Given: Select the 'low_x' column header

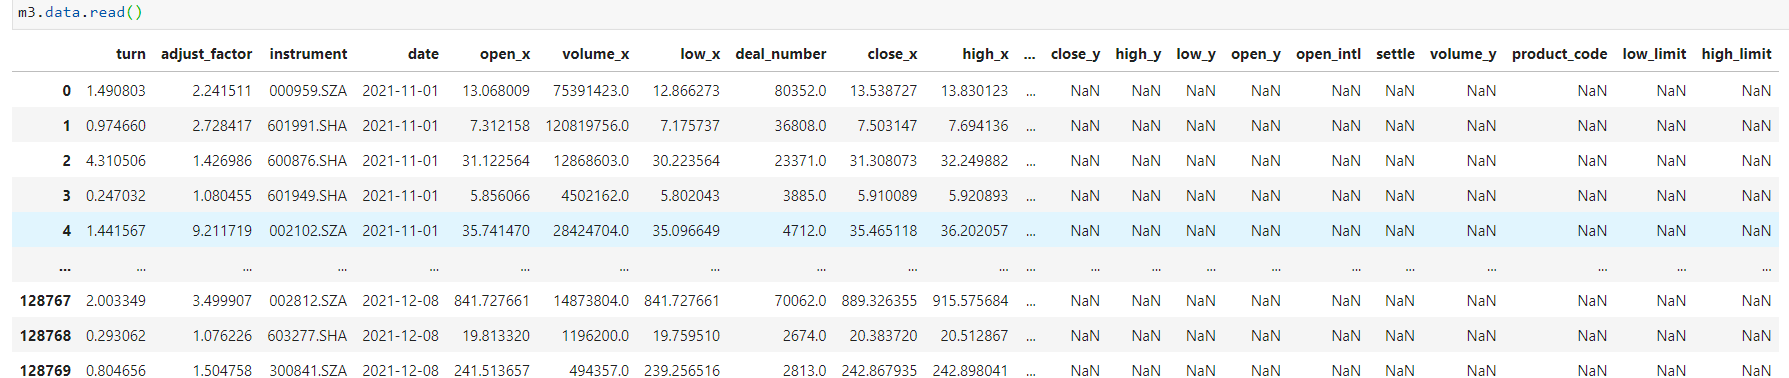Looking at the screenshot, I should (700, 54).
